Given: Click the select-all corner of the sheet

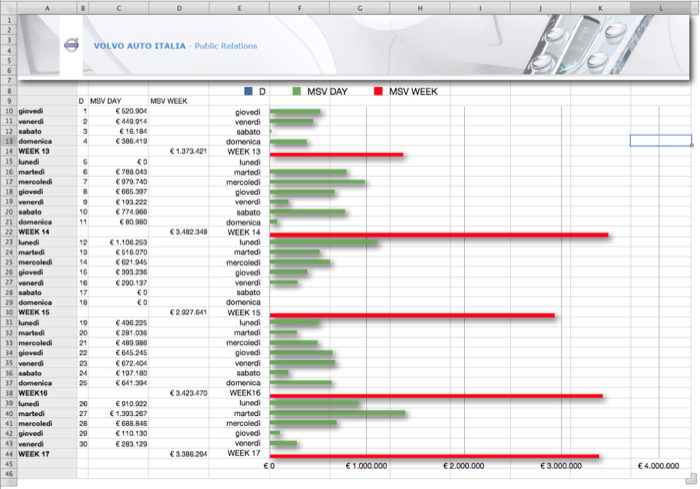Looking at the screenshot, I should coord(8,8).
